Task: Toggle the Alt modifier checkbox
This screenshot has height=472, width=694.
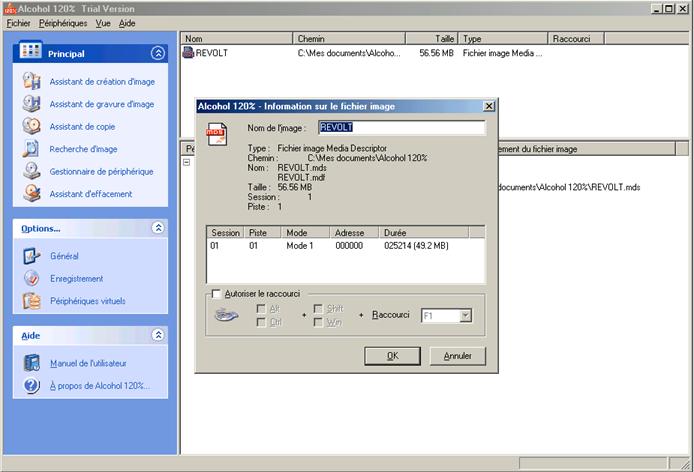Action: [261, 309]
